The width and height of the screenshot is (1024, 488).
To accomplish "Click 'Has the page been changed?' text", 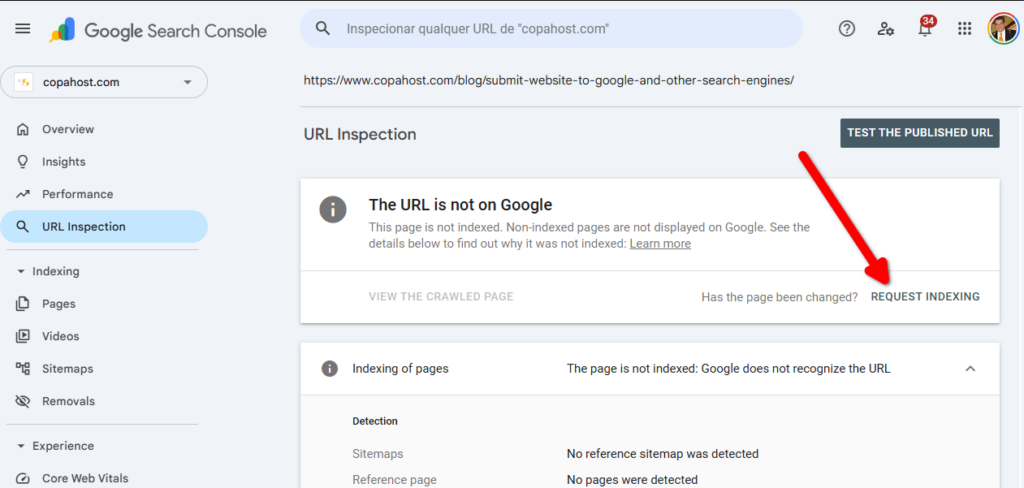I will [780, 297].
